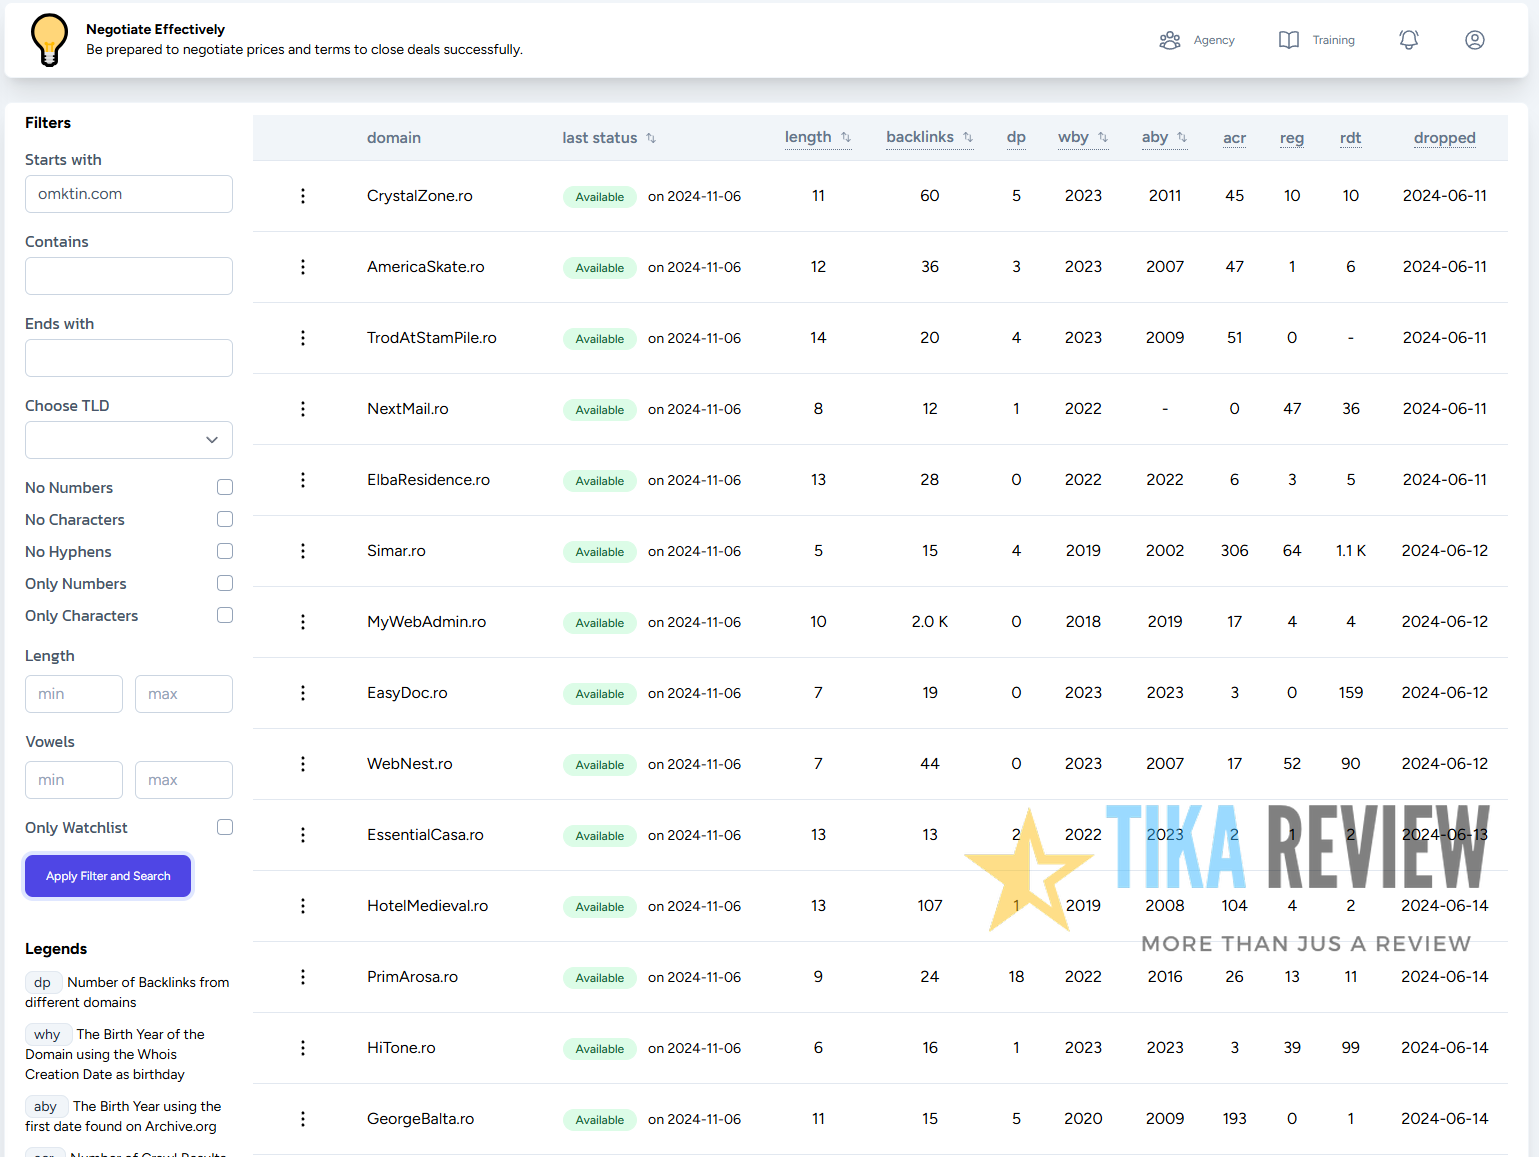Open the kebab menu next to Simar.ro

(x=303, y=551)
